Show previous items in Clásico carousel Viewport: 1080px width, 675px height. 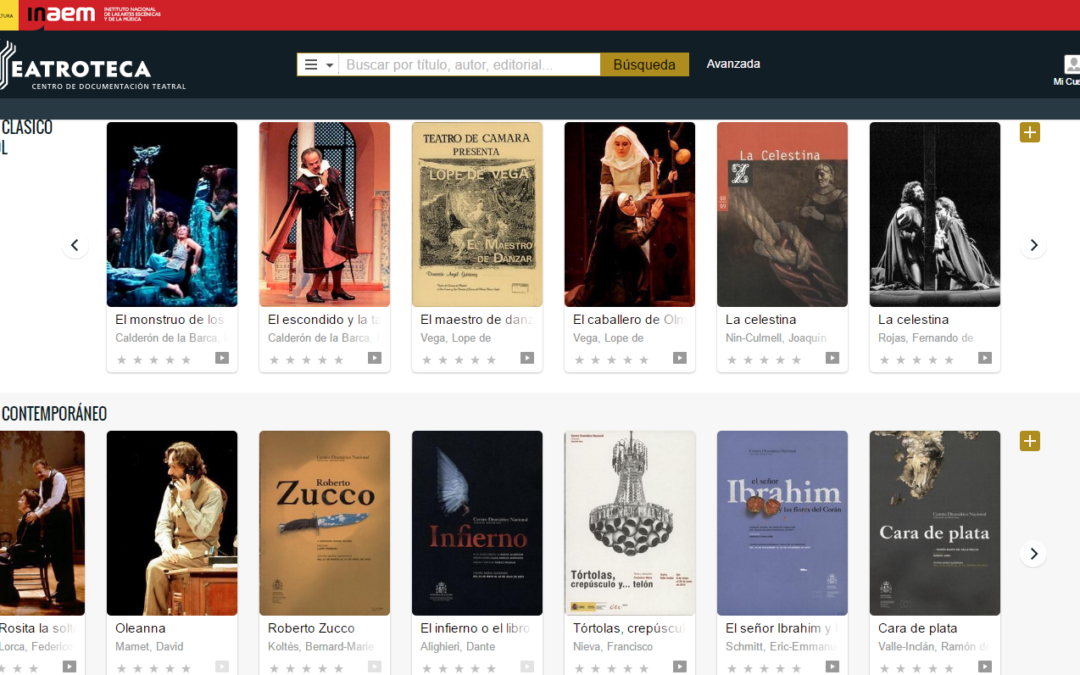tap(75, 245)
